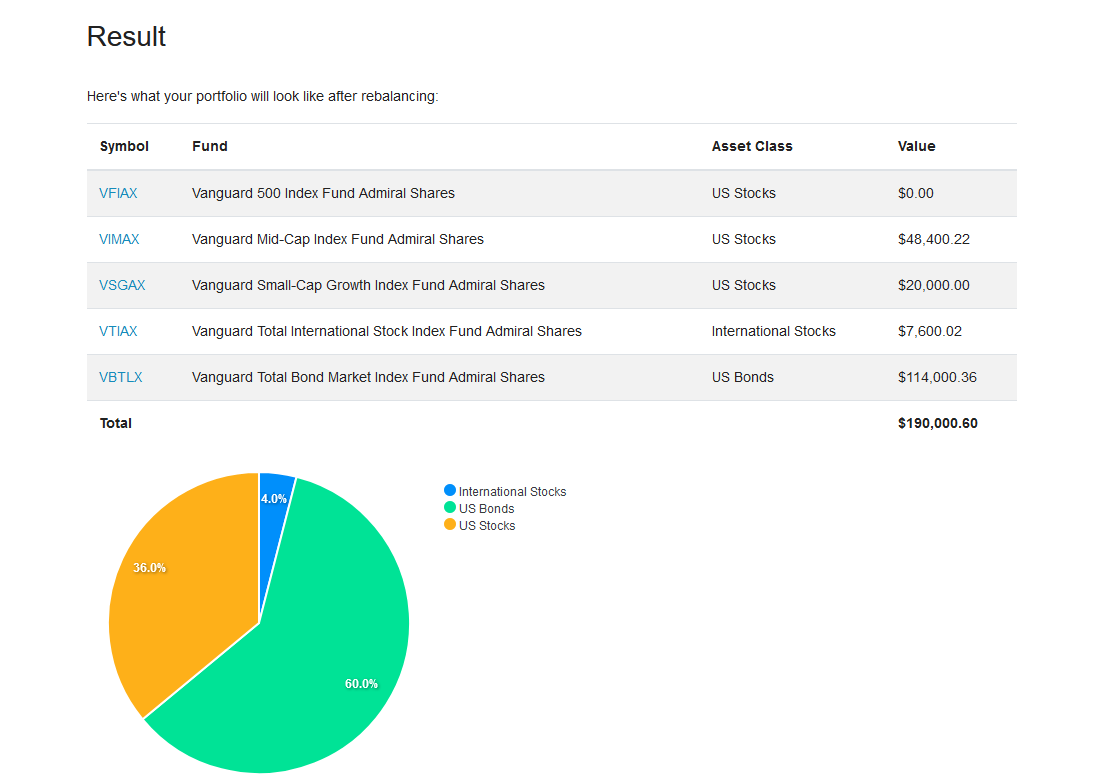The image size is (1111, 782).
Task: Click the Total row label
Action: click(115, 424)
